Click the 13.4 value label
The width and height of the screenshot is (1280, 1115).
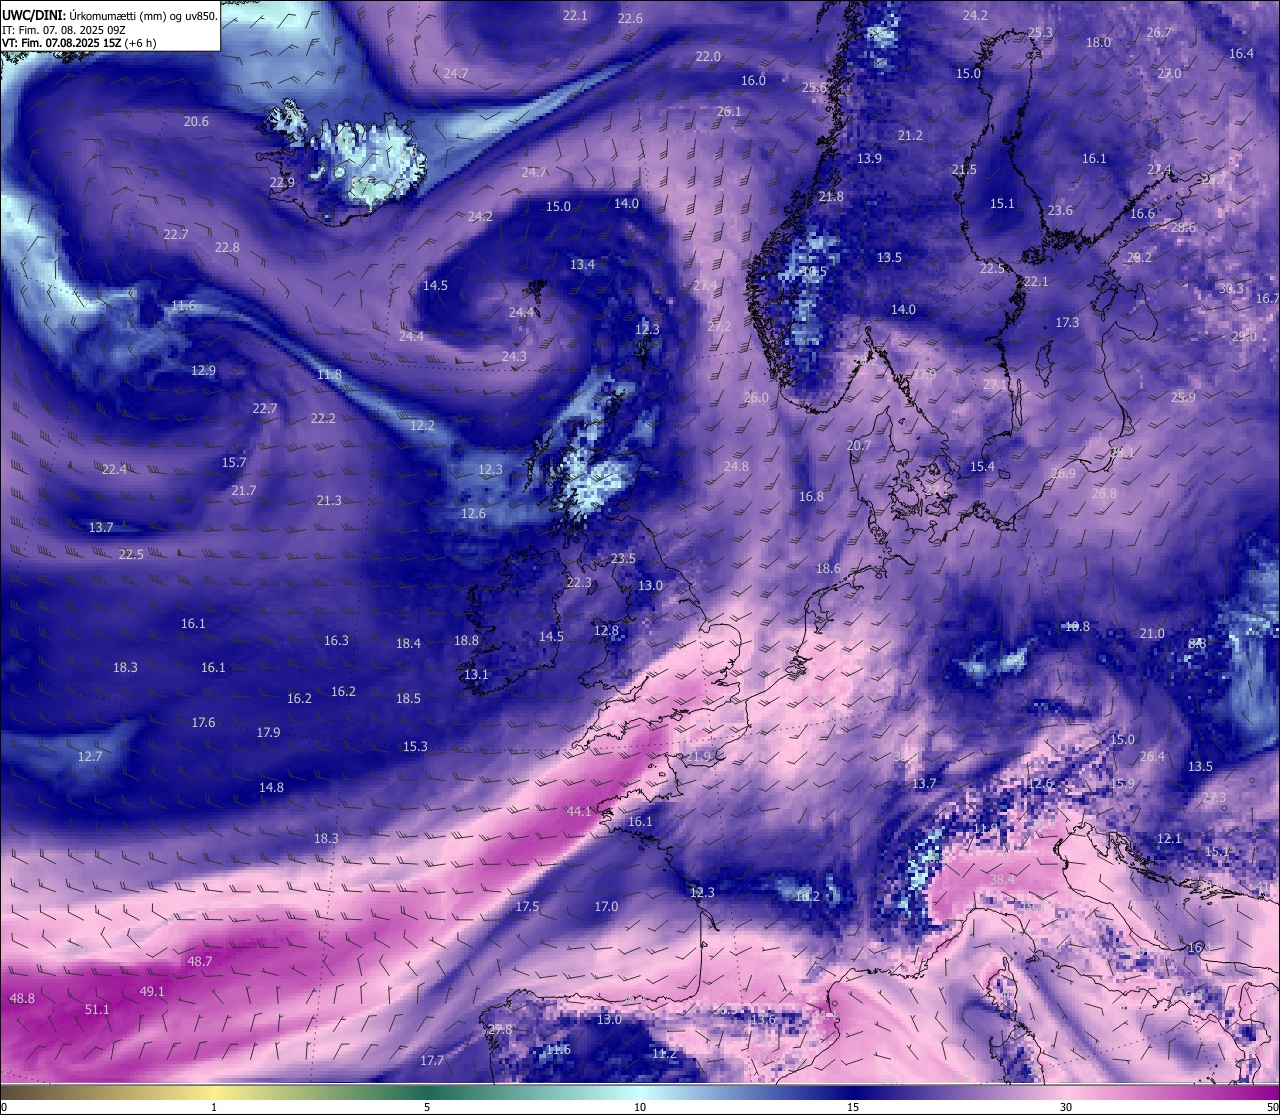[582, 264]
